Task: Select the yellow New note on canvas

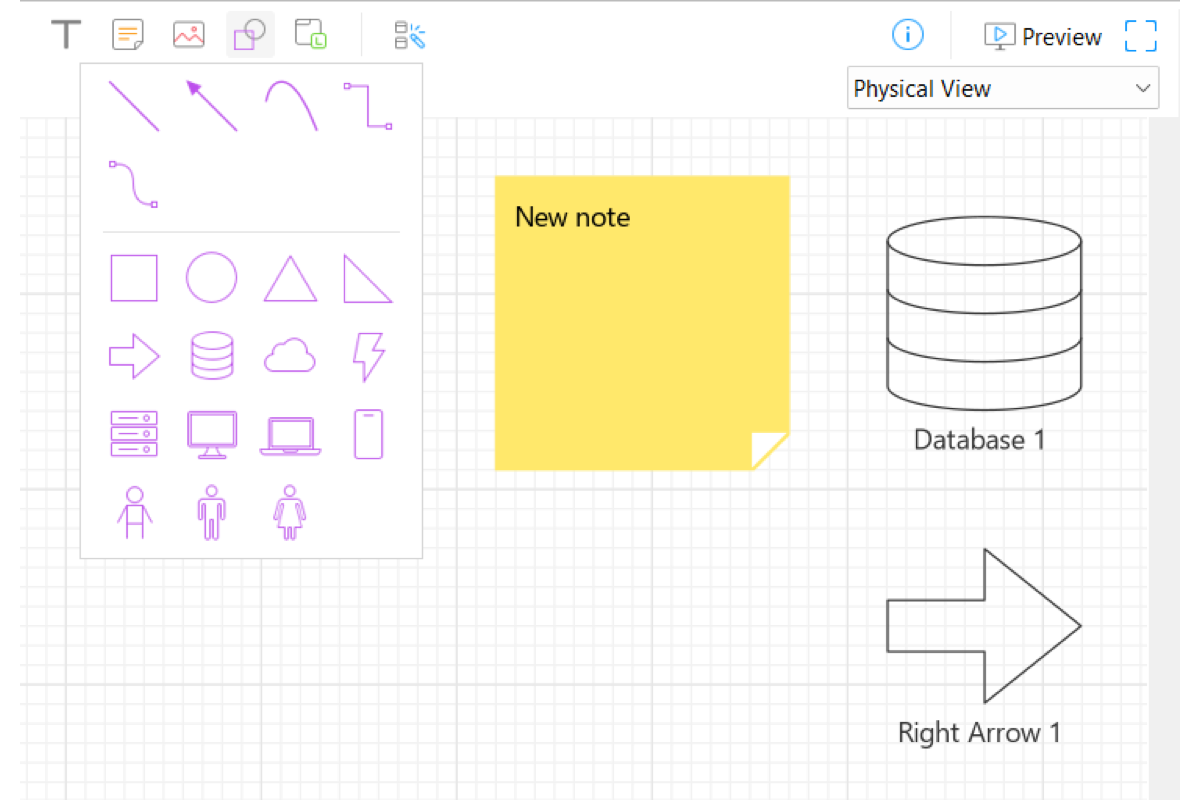Action: coord(642,323)
